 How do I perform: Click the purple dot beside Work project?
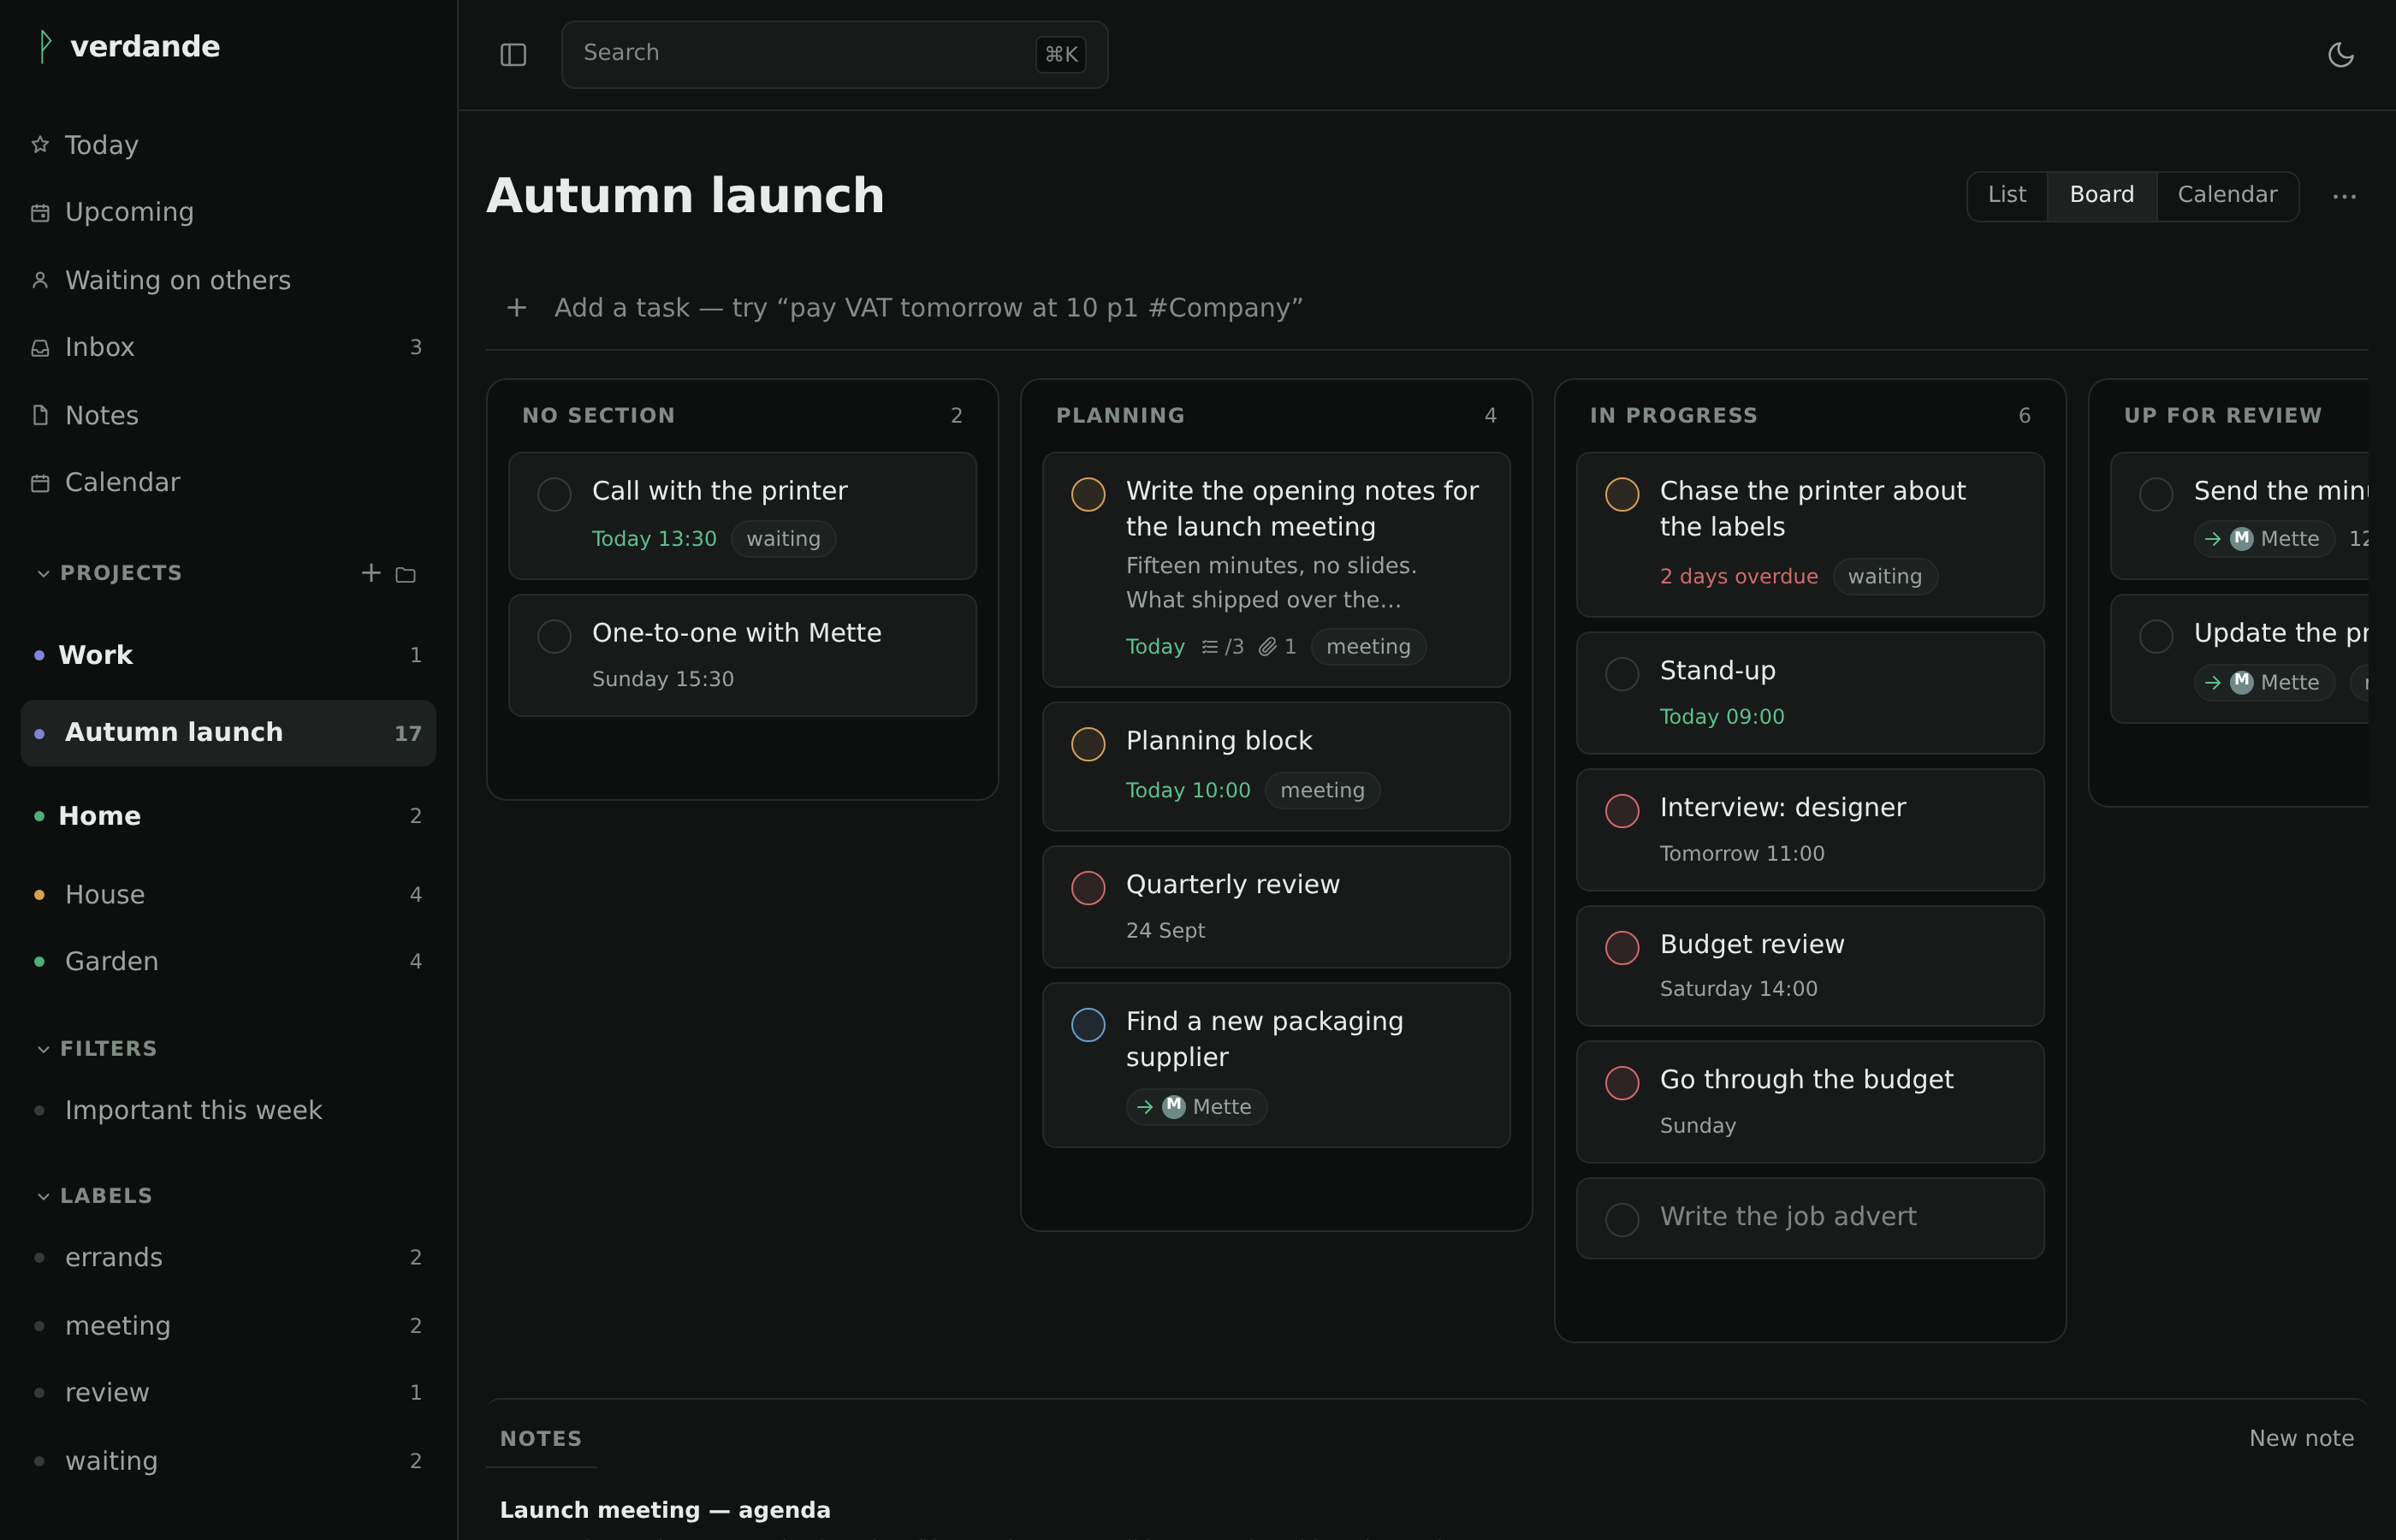pyautogui.click(x=39, y=655)
